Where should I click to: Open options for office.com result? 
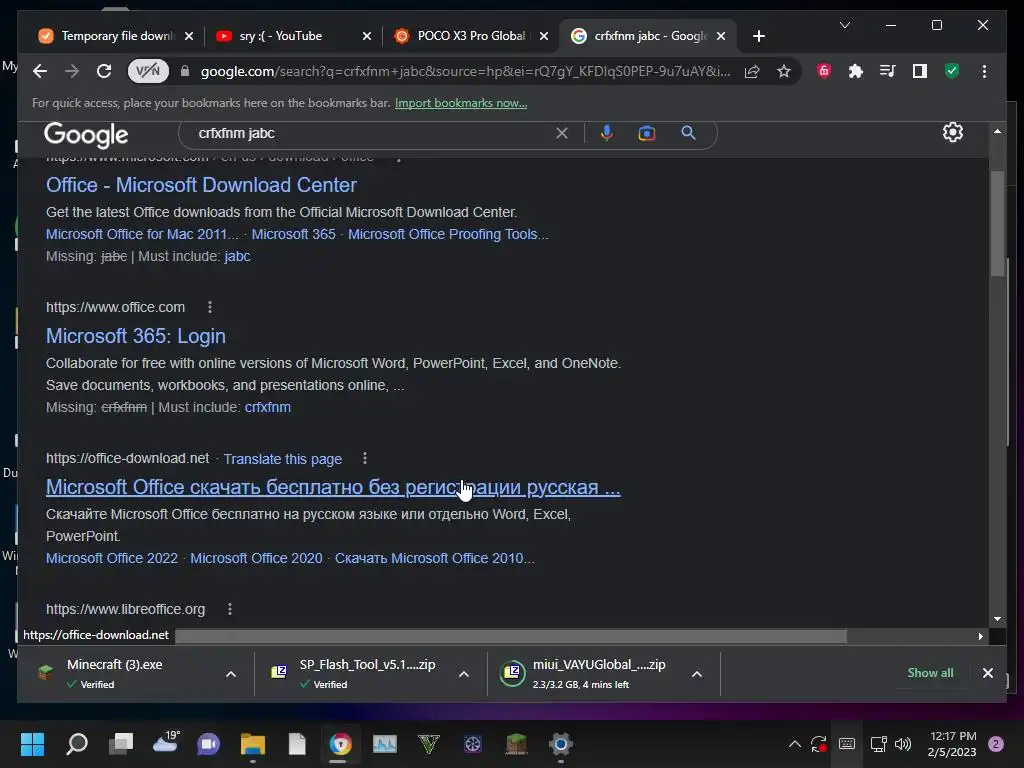coord(210,307)
